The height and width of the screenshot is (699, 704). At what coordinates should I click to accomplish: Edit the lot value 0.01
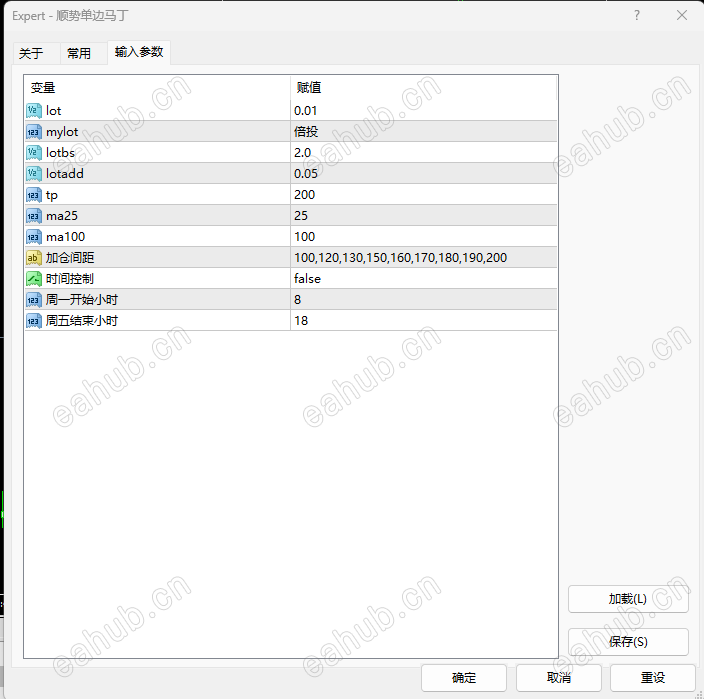click(423, 110)
